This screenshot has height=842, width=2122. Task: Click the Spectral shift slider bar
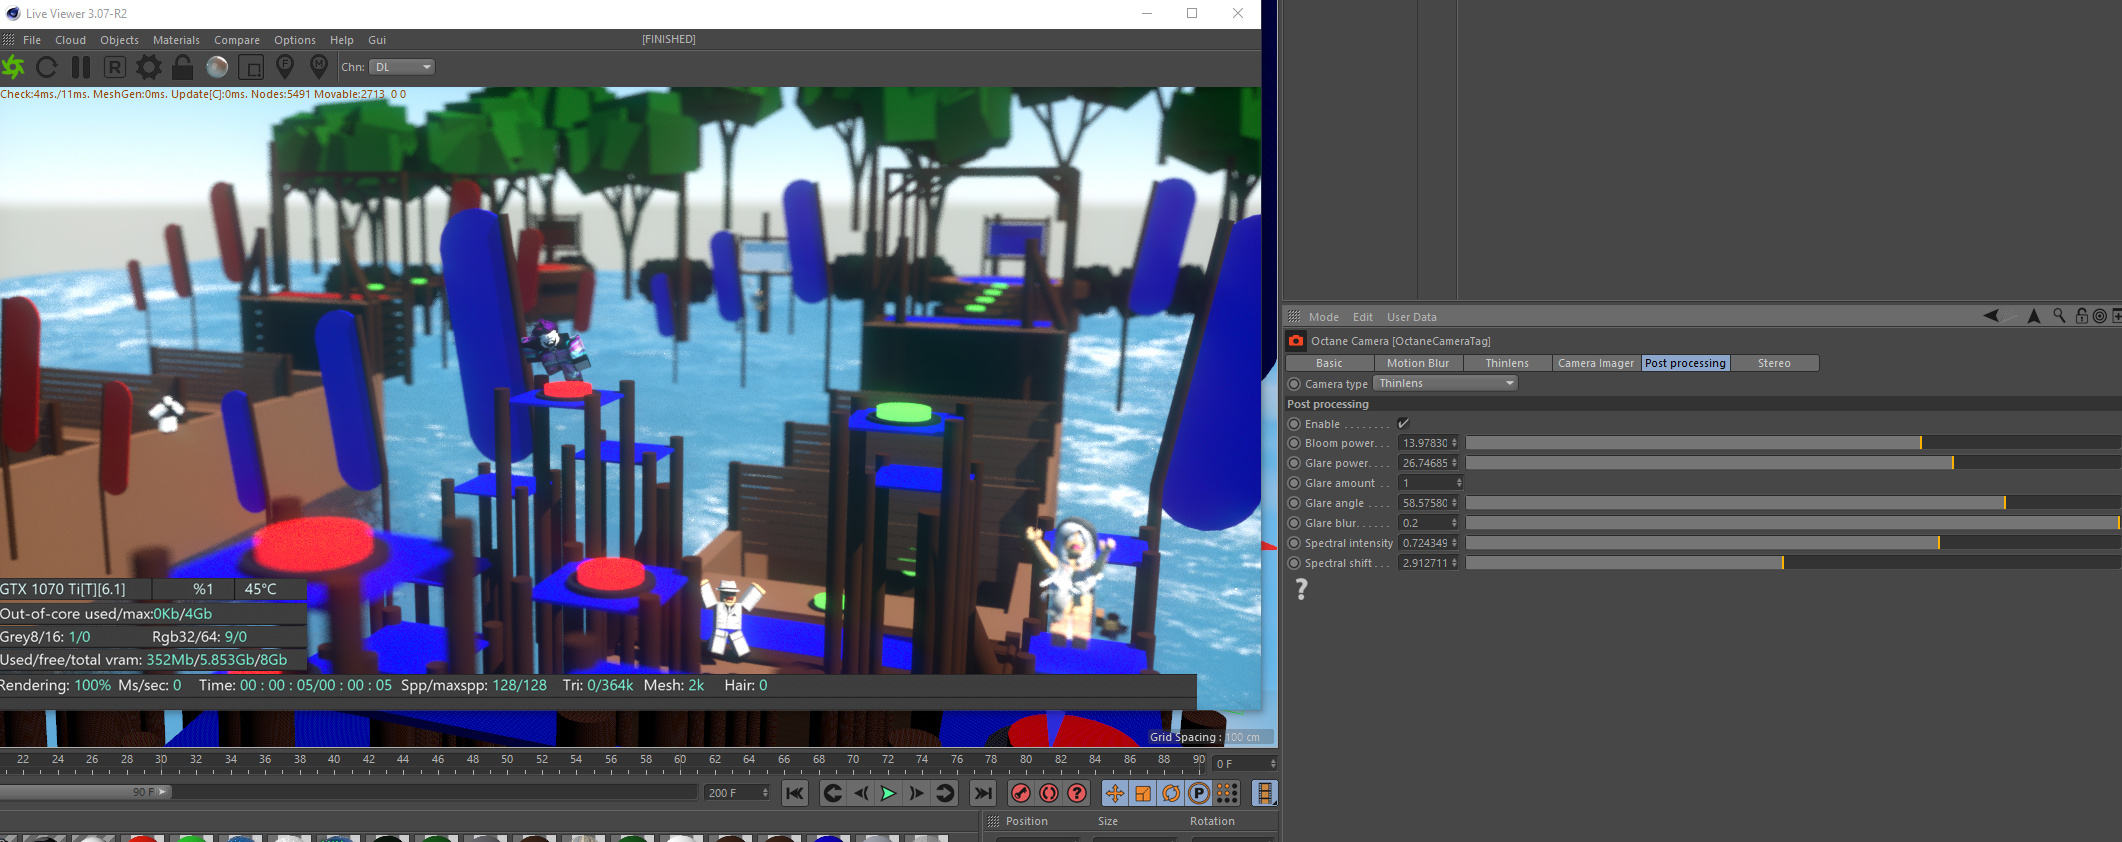click(1793, 563)
